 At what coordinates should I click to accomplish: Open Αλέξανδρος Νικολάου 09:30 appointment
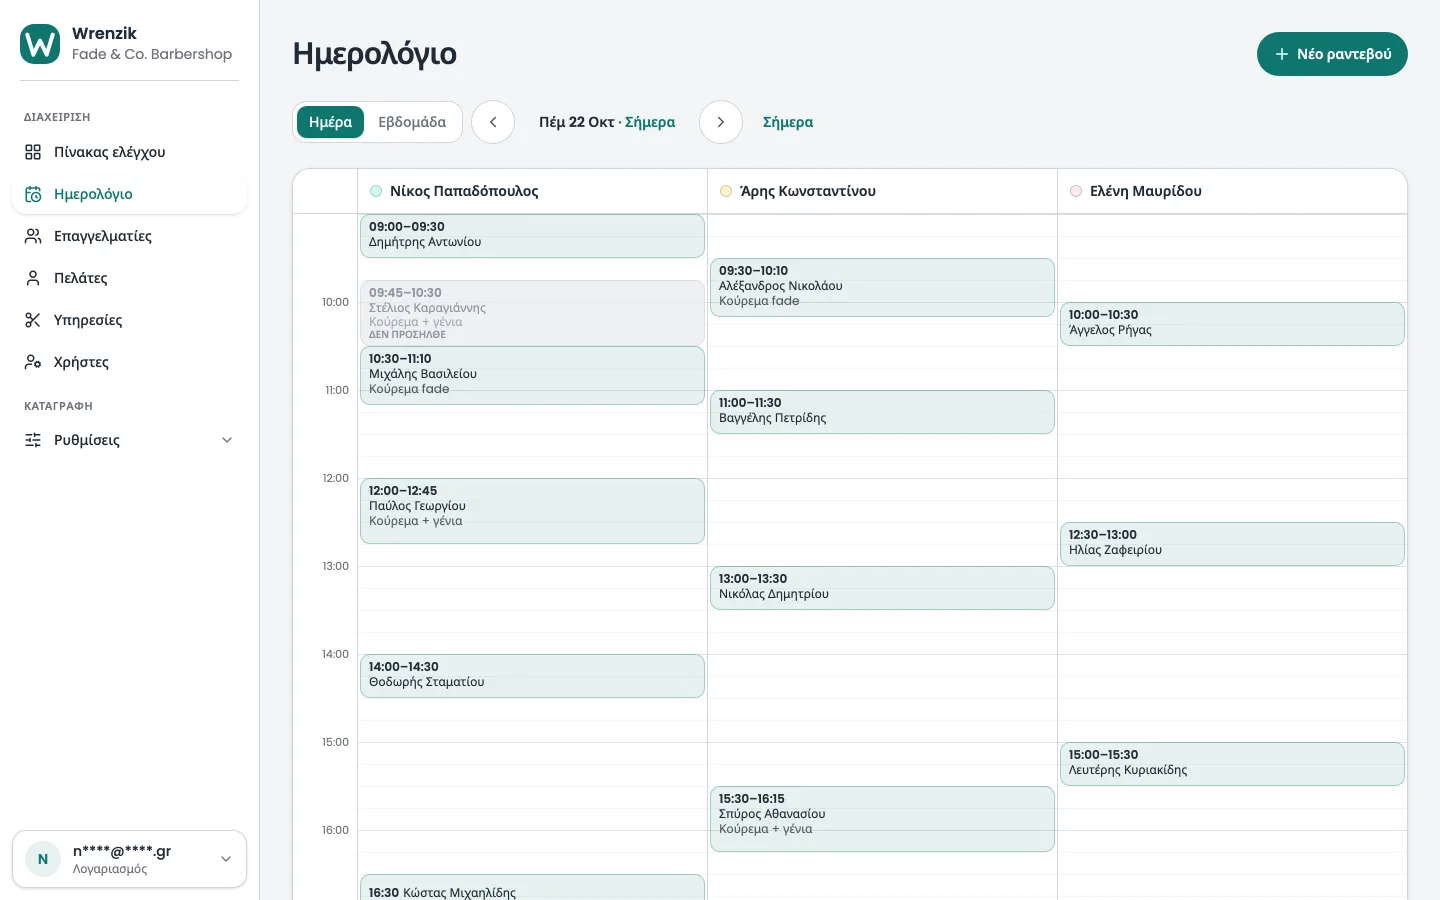(x=882, y=288)
